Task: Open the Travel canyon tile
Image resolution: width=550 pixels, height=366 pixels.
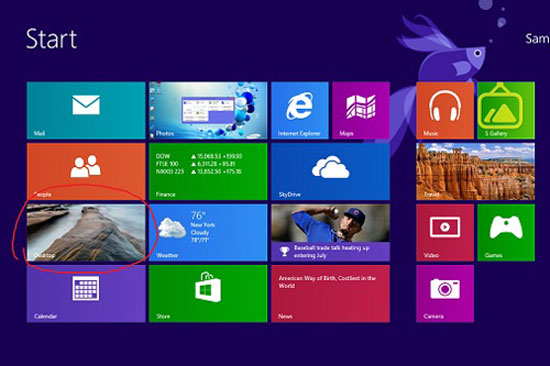Action: pos(476,172)
